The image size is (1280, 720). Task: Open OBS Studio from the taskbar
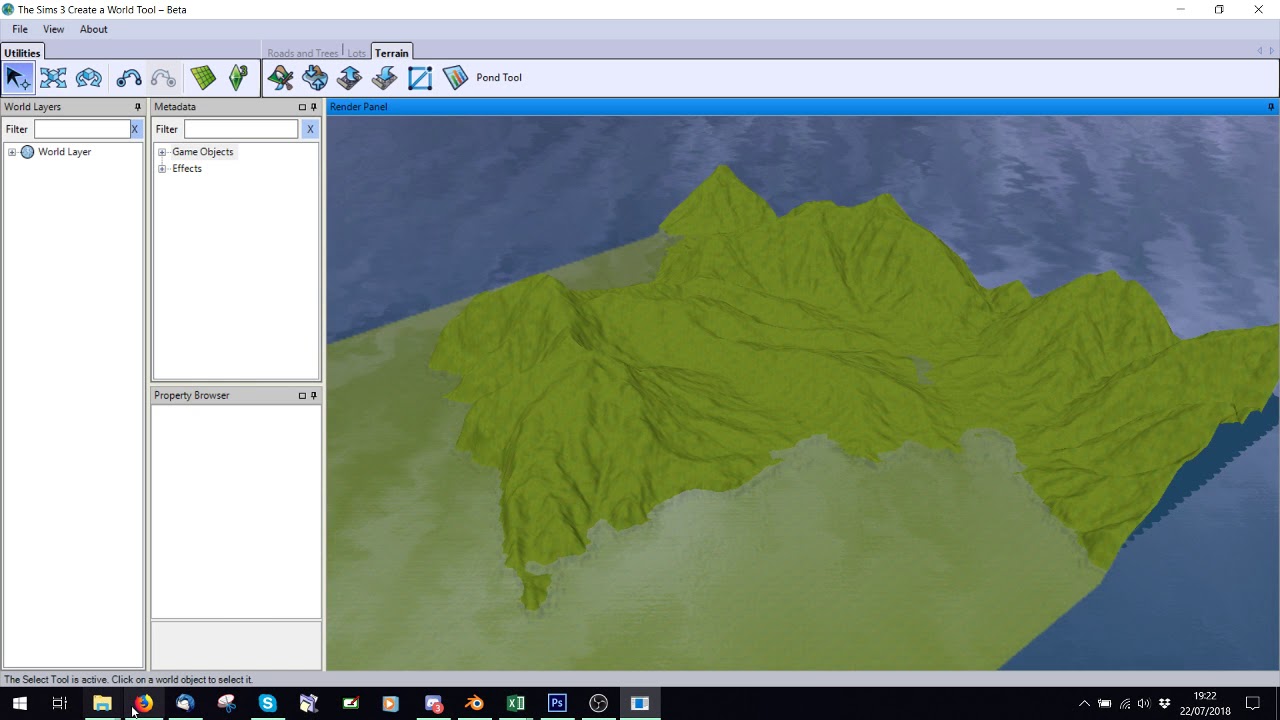[x=598, y=703]
